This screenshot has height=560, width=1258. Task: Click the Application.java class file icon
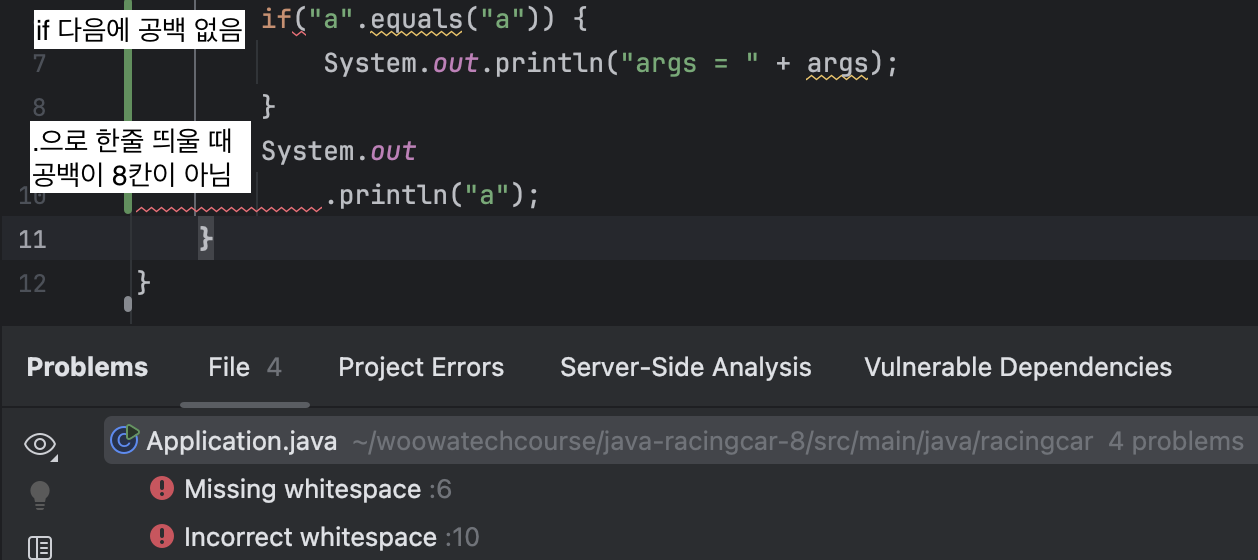coord(125,441)
